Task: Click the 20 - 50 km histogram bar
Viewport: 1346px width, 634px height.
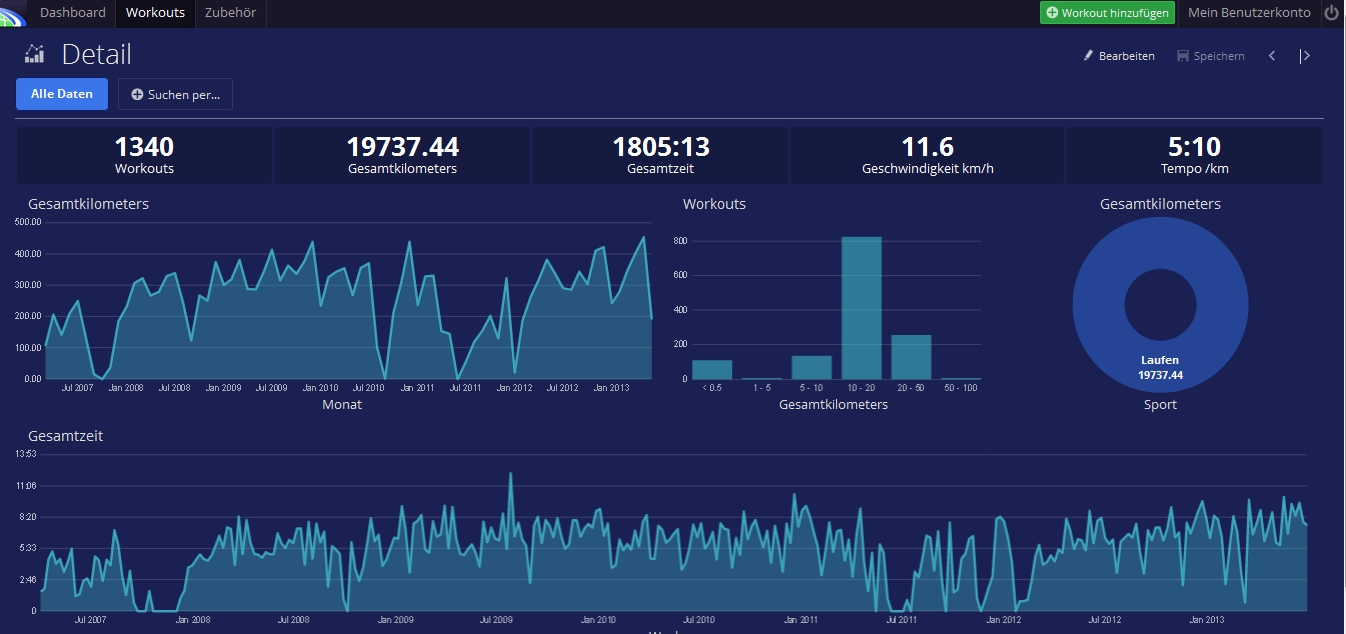Action: (911, 357)
